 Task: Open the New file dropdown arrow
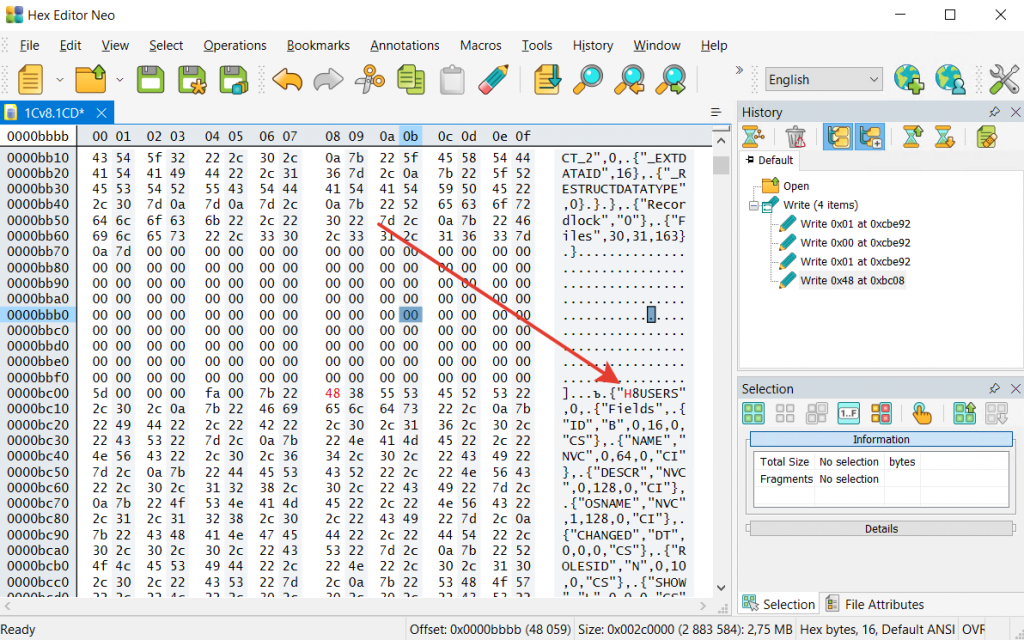[59, 80]
